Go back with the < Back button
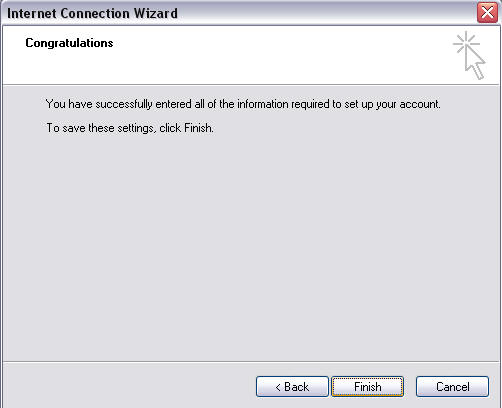The image size is (502, 408). [292, 387]
